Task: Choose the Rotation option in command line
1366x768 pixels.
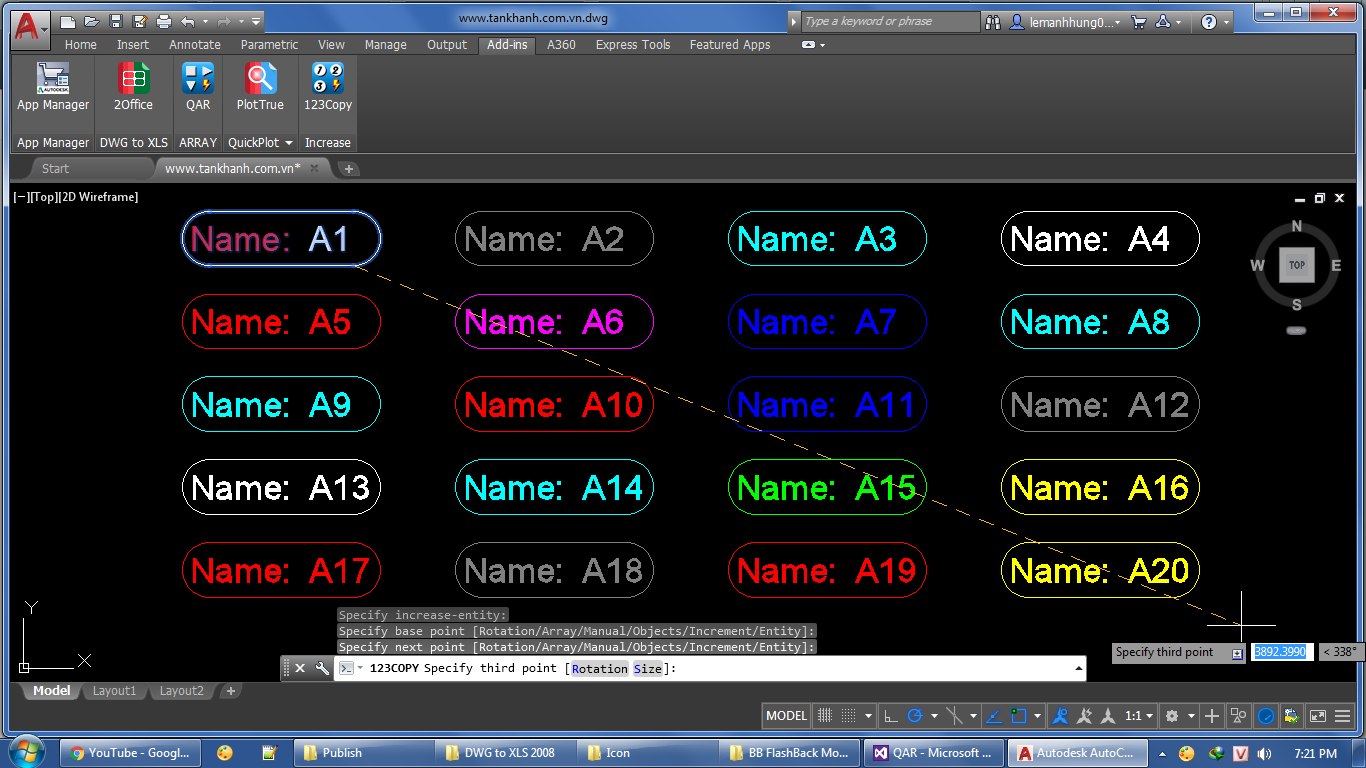Action: pyautogui.click(x=600, y=668)
